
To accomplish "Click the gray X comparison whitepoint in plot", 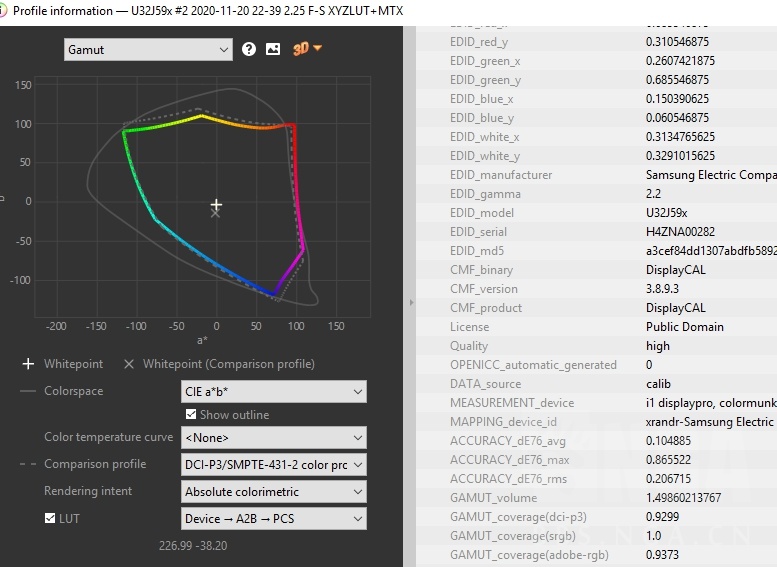I will coord(215,213).
